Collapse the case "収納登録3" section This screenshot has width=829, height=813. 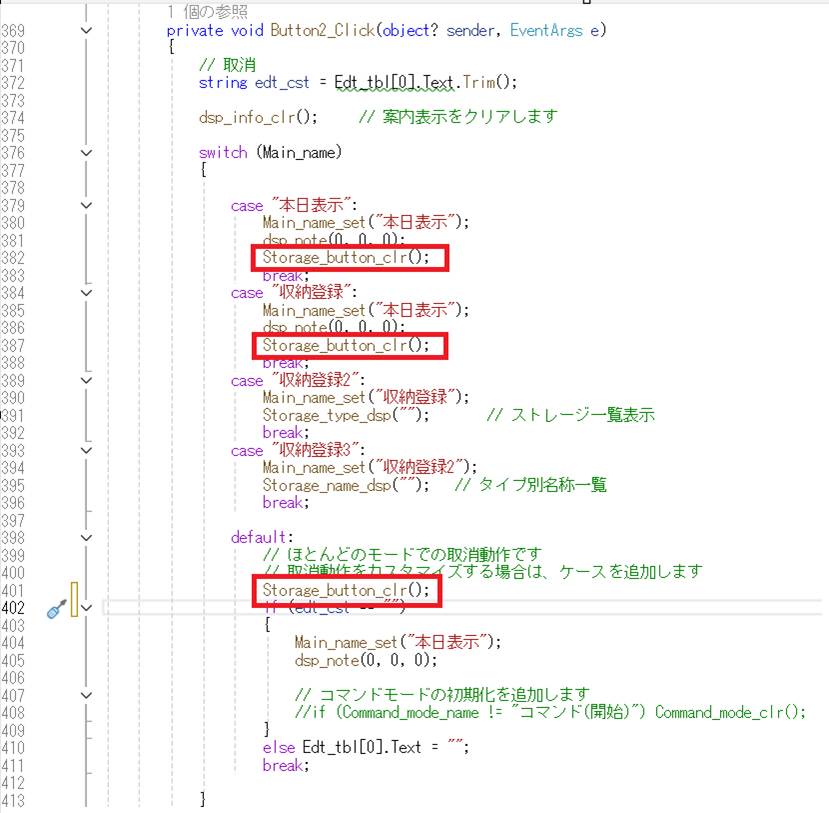86,450
